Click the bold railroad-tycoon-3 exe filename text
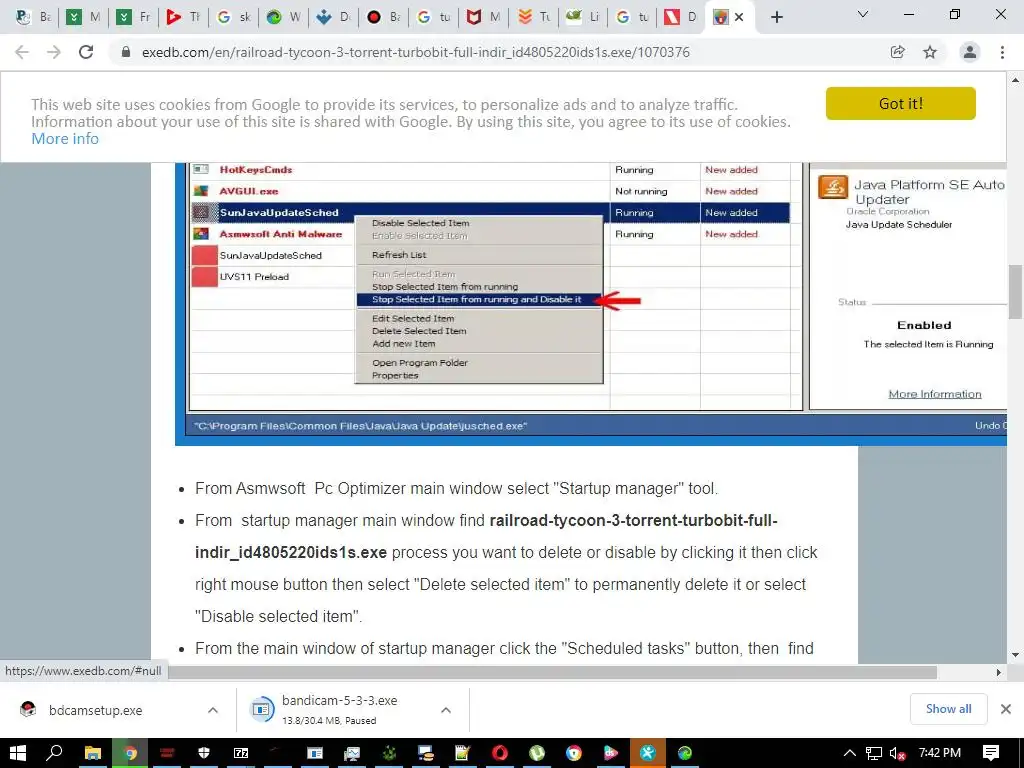Screen dimensions: 1024x768 pos(487,536)
